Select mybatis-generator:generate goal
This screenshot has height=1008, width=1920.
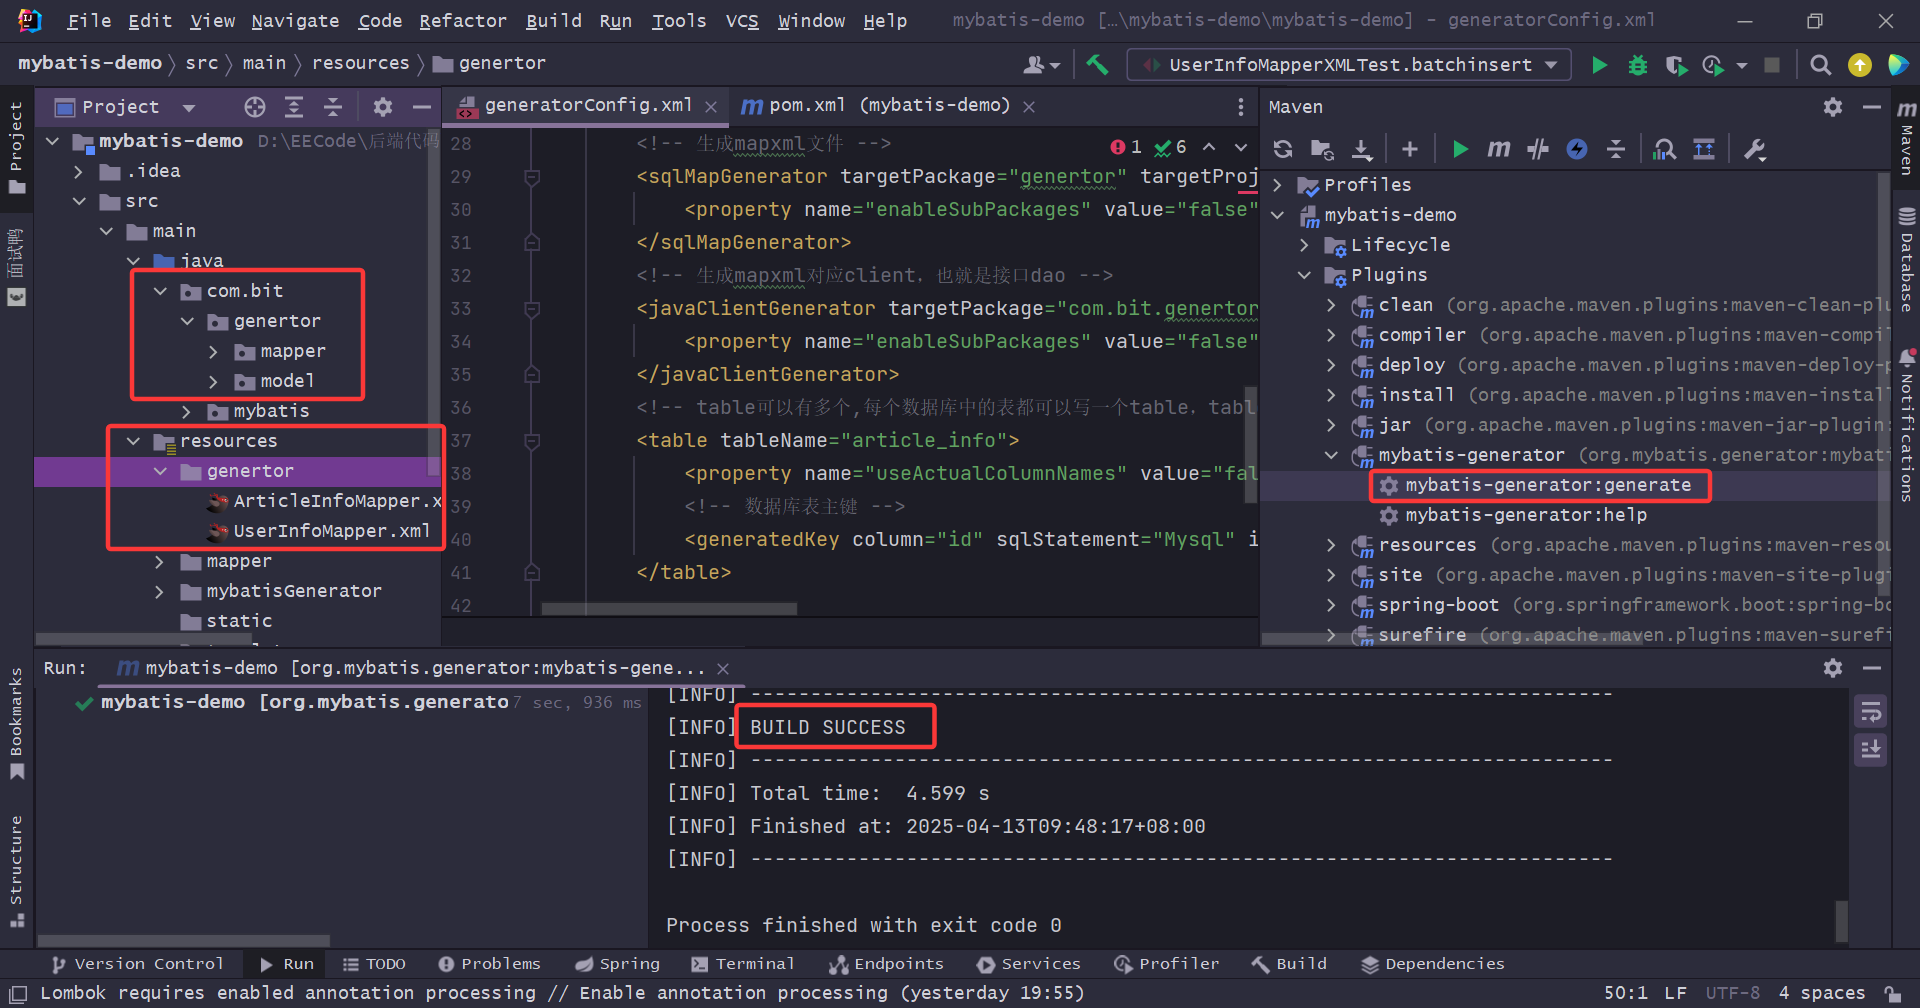pyautogui.click(x=1547, y=485)
